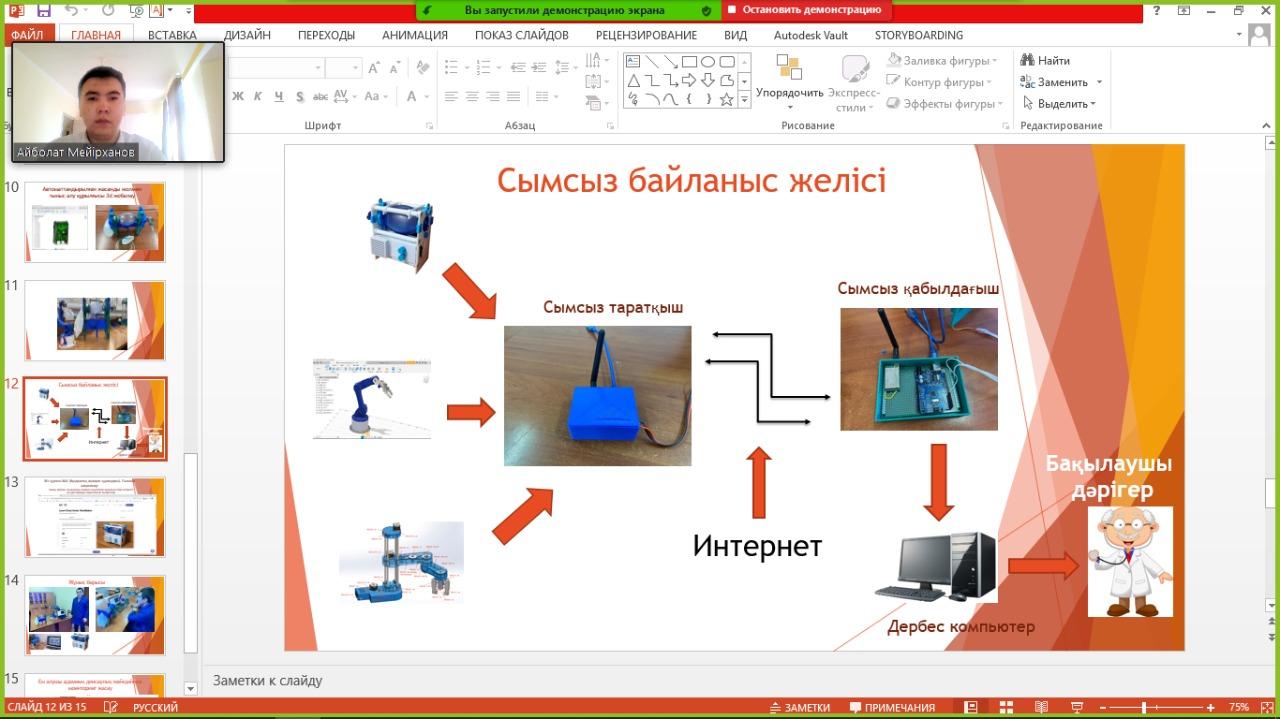Click the Упорядочить (Arrange) icon
Viewport: 1280px width, 719px height.
pyautogui.click(x=789, y=68)
